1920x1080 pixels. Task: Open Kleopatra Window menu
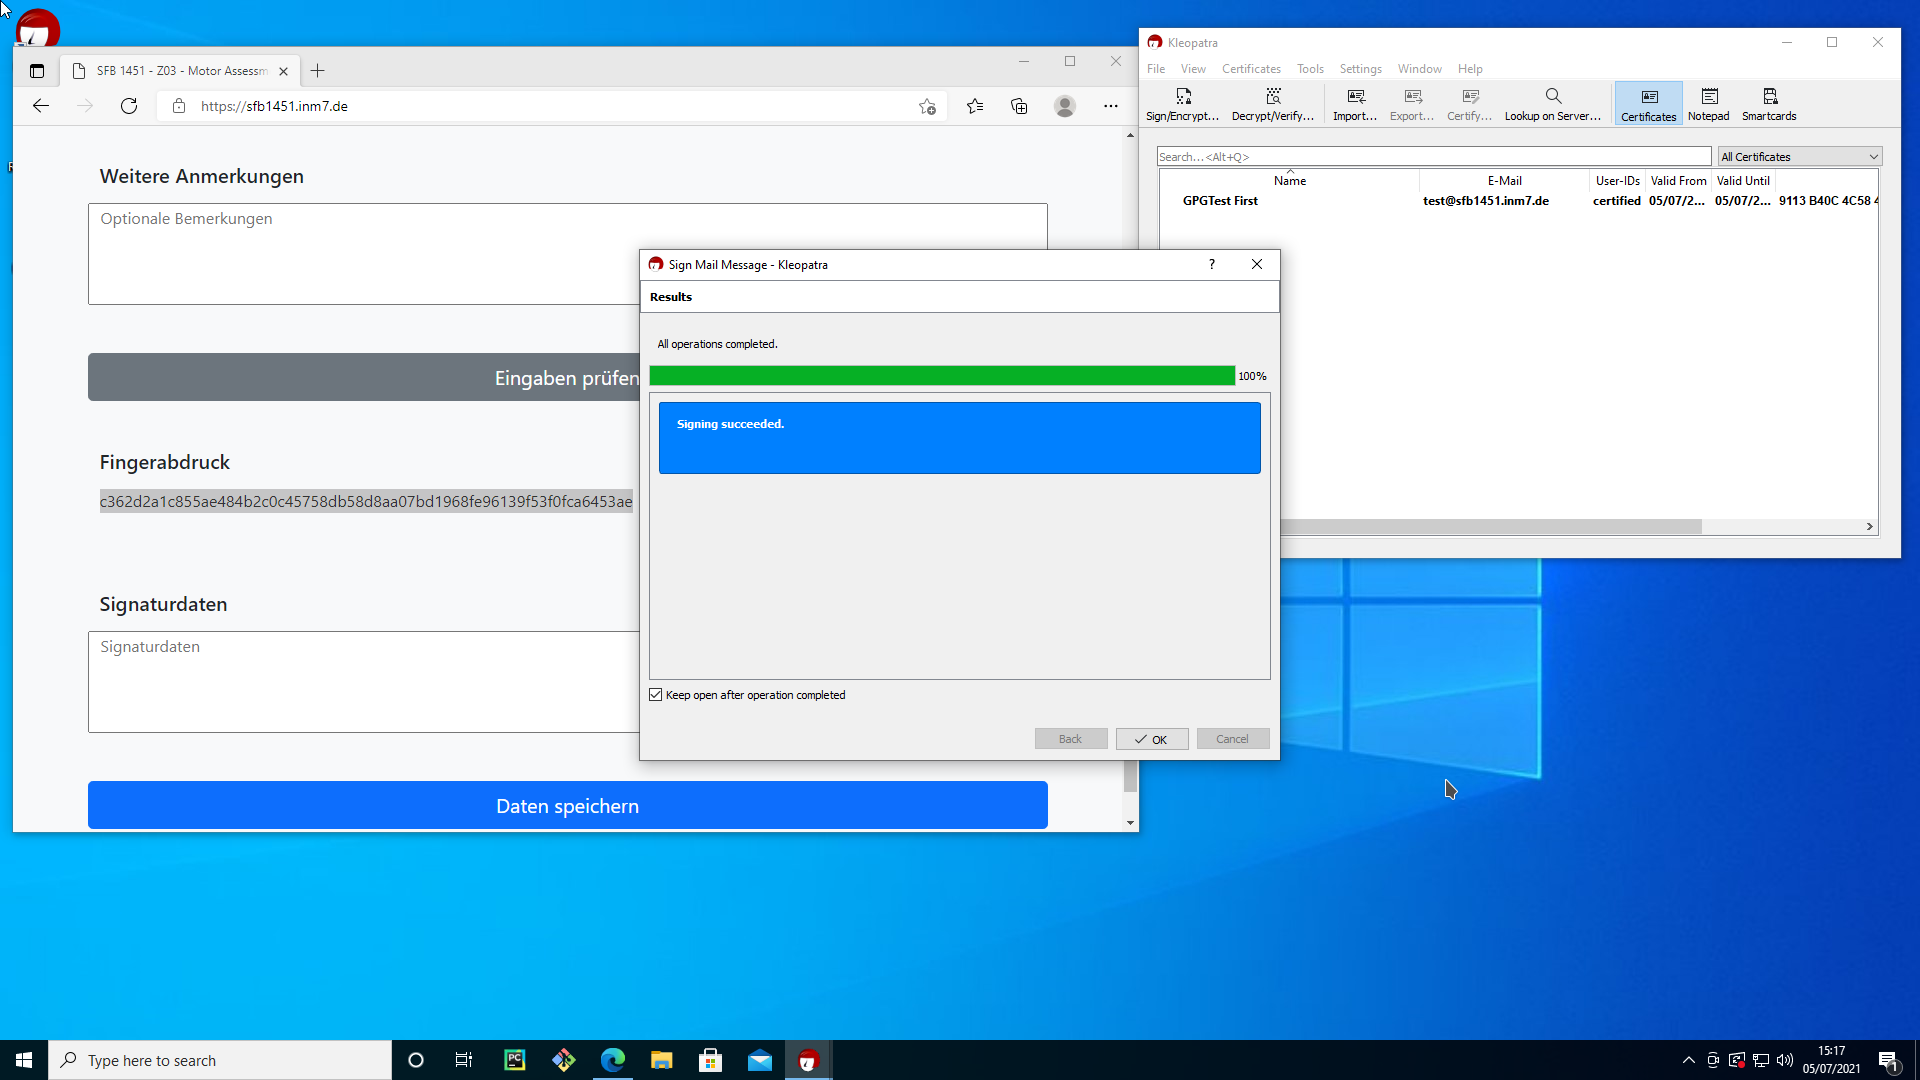pos(1419,69)
